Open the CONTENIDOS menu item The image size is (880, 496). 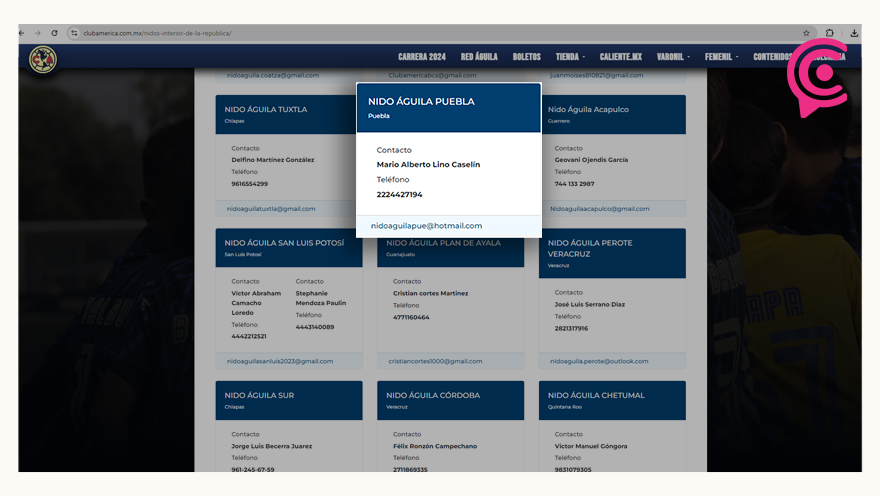pos(772,57)
